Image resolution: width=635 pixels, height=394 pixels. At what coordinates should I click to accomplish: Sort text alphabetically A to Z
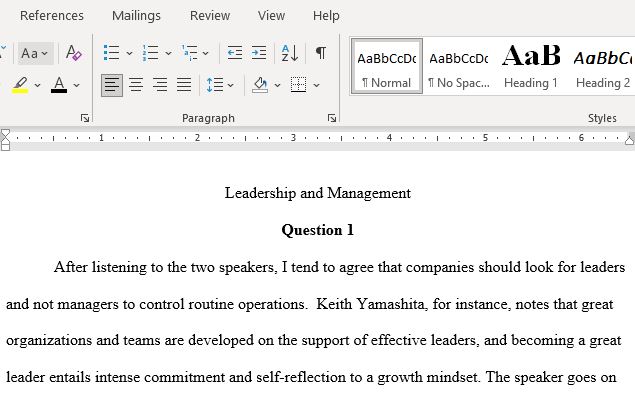pos(290,53)
